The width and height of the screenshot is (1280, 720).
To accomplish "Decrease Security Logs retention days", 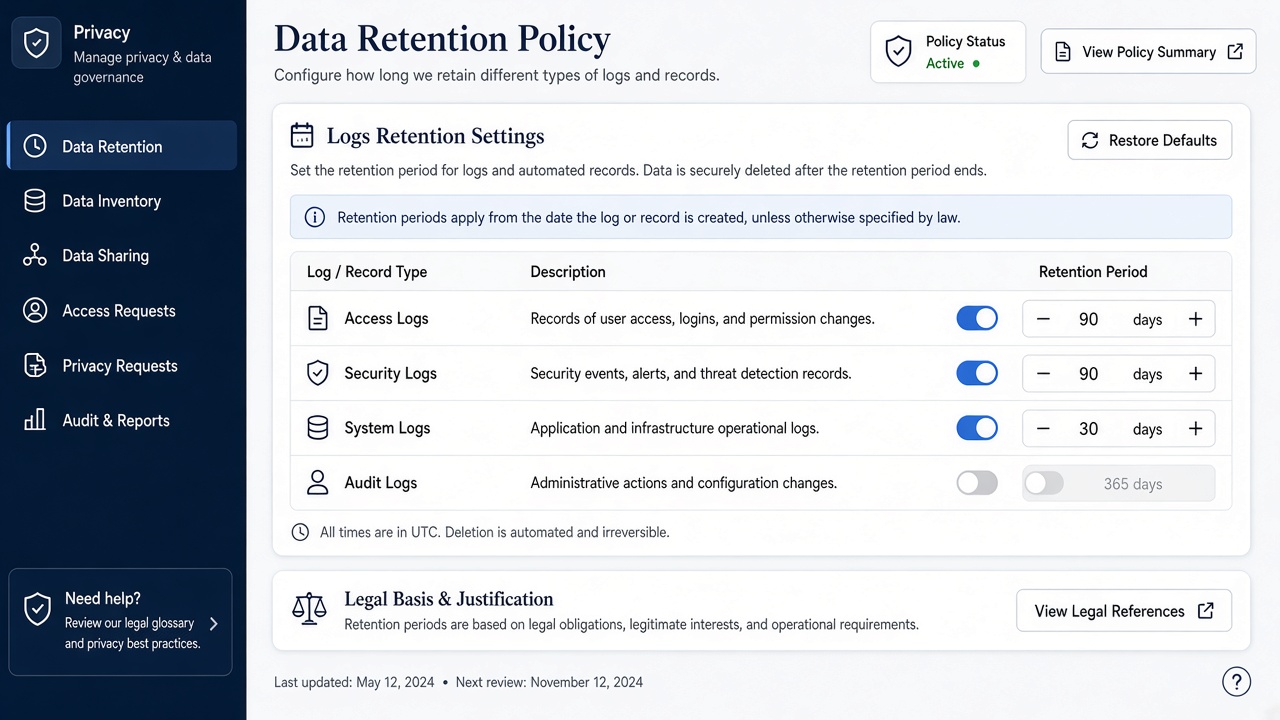I will [1043, 374].
